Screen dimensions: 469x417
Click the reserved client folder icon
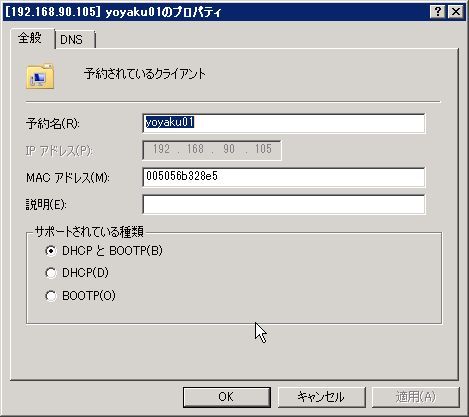click(40, 77)
